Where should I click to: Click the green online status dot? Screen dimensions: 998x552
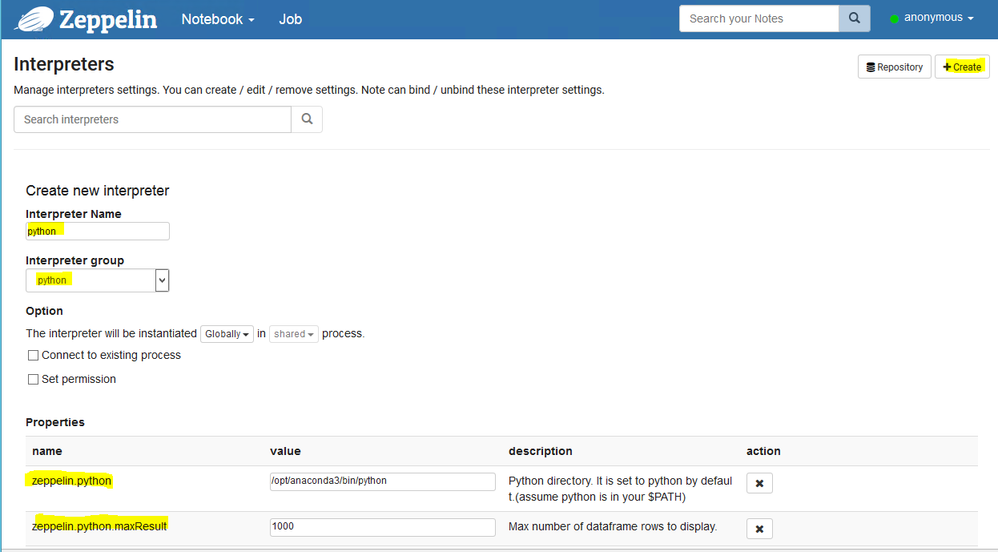coord(894,18)
